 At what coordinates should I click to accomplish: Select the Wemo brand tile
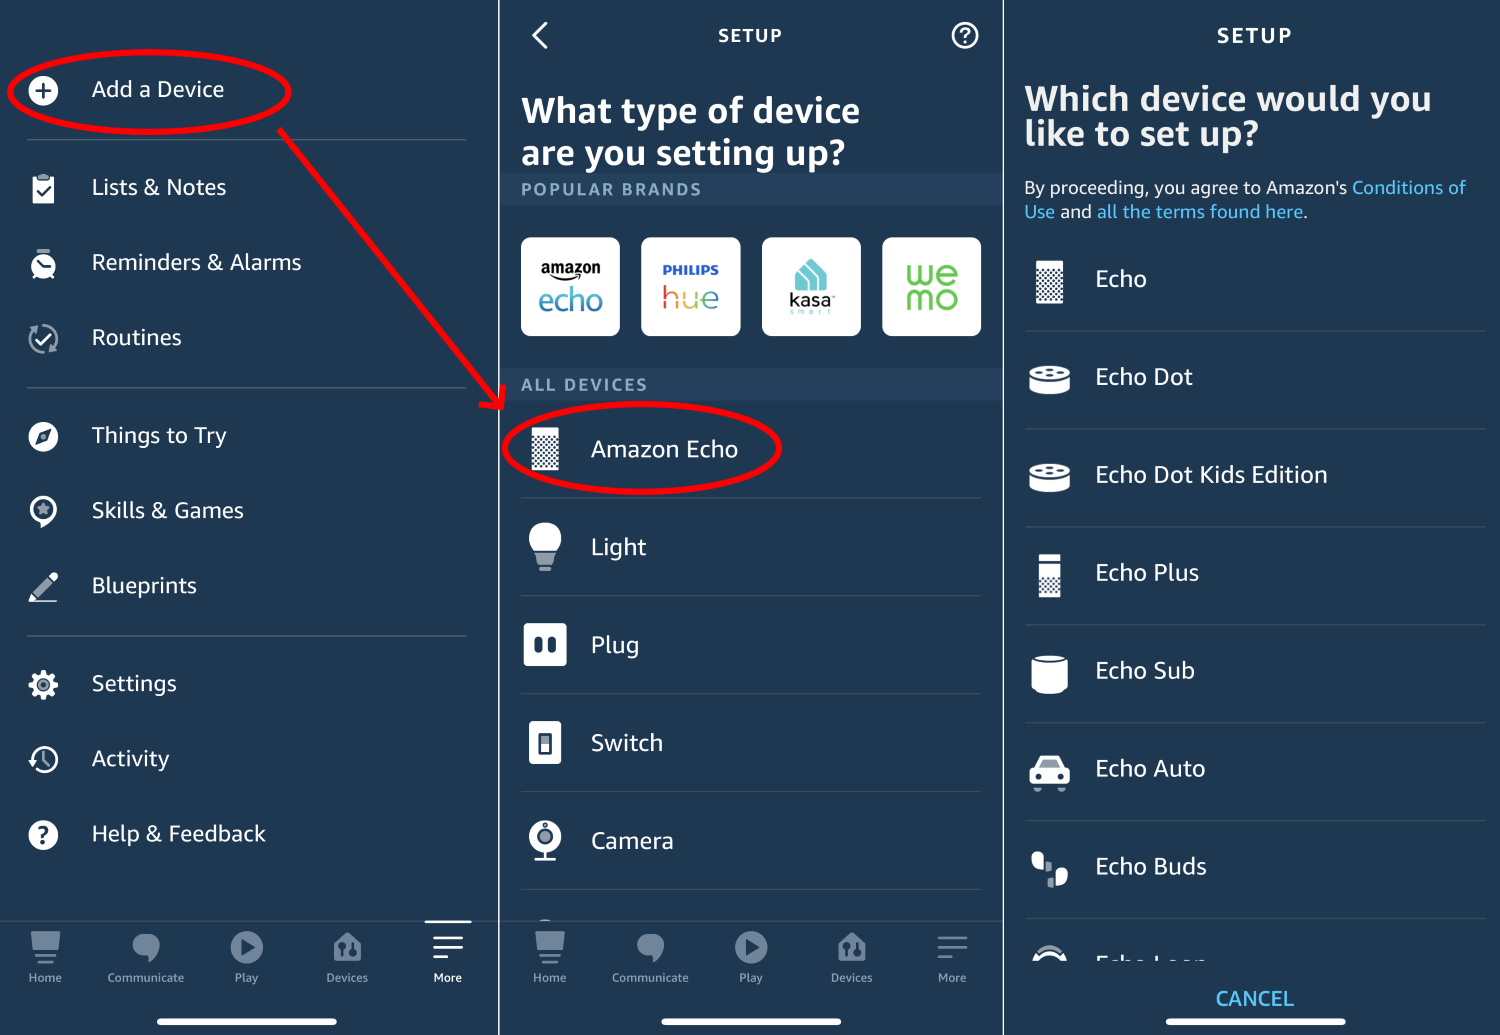point(931,287)
